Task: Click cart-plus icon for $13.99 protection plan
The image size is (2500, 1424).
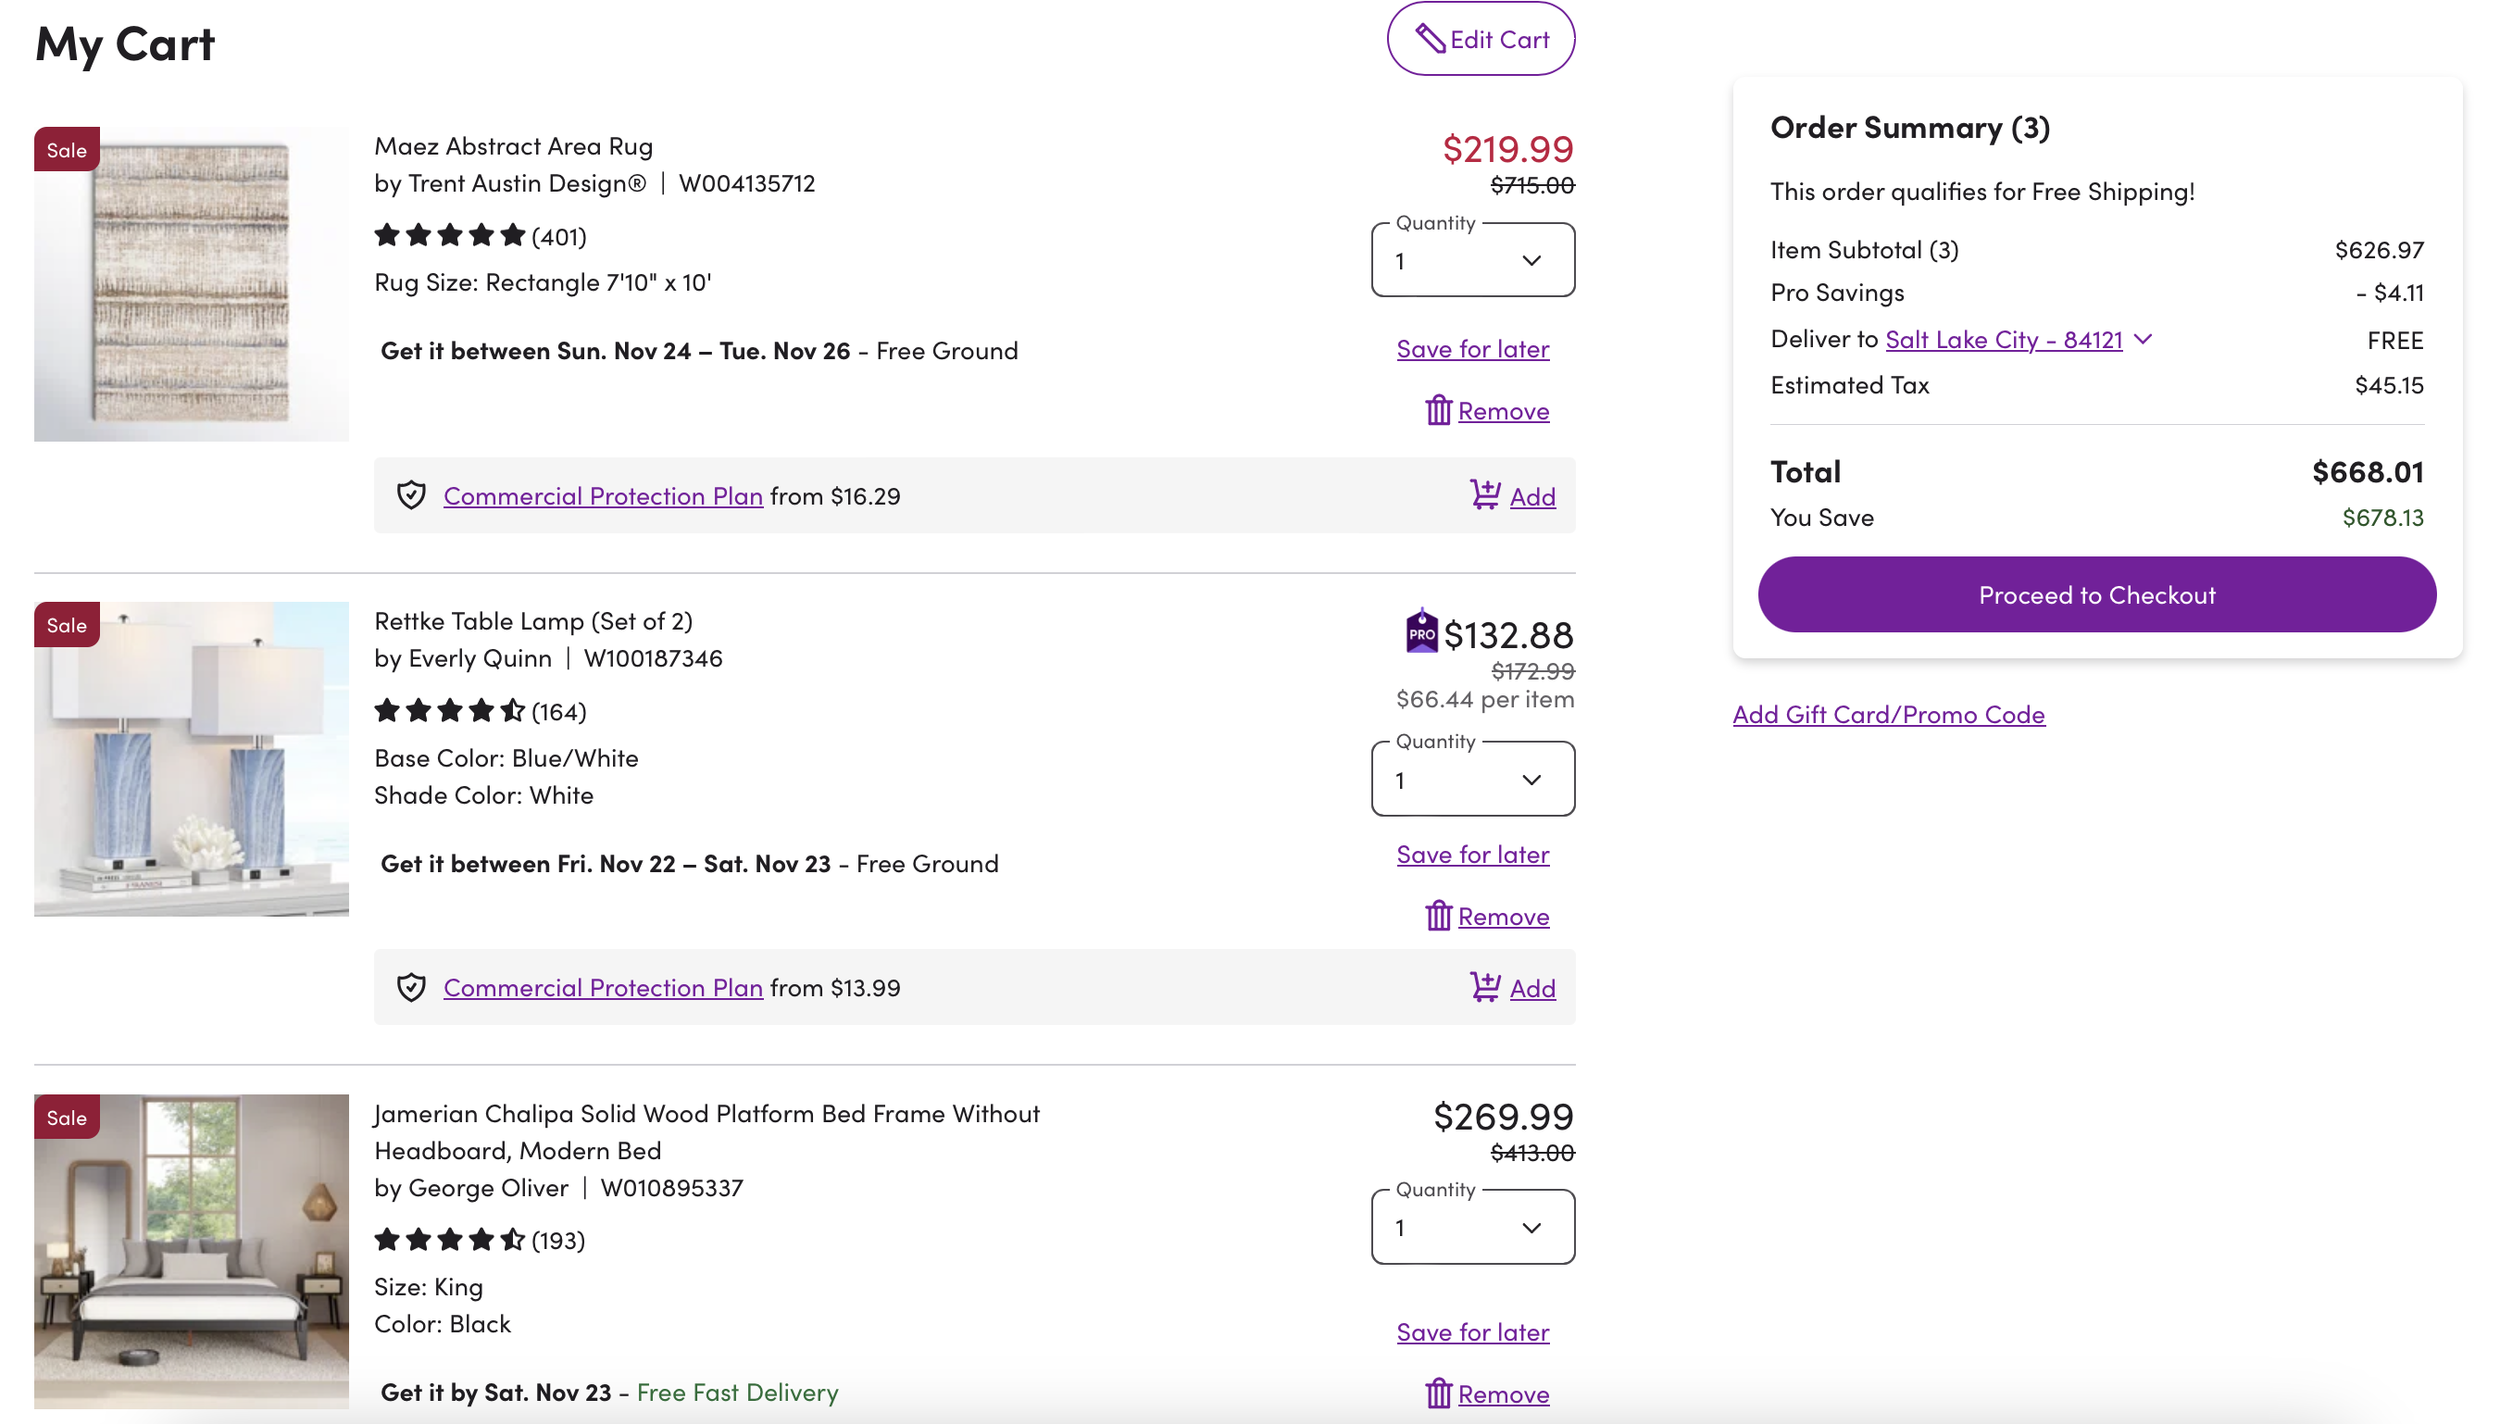Action: click(1484, 987)
